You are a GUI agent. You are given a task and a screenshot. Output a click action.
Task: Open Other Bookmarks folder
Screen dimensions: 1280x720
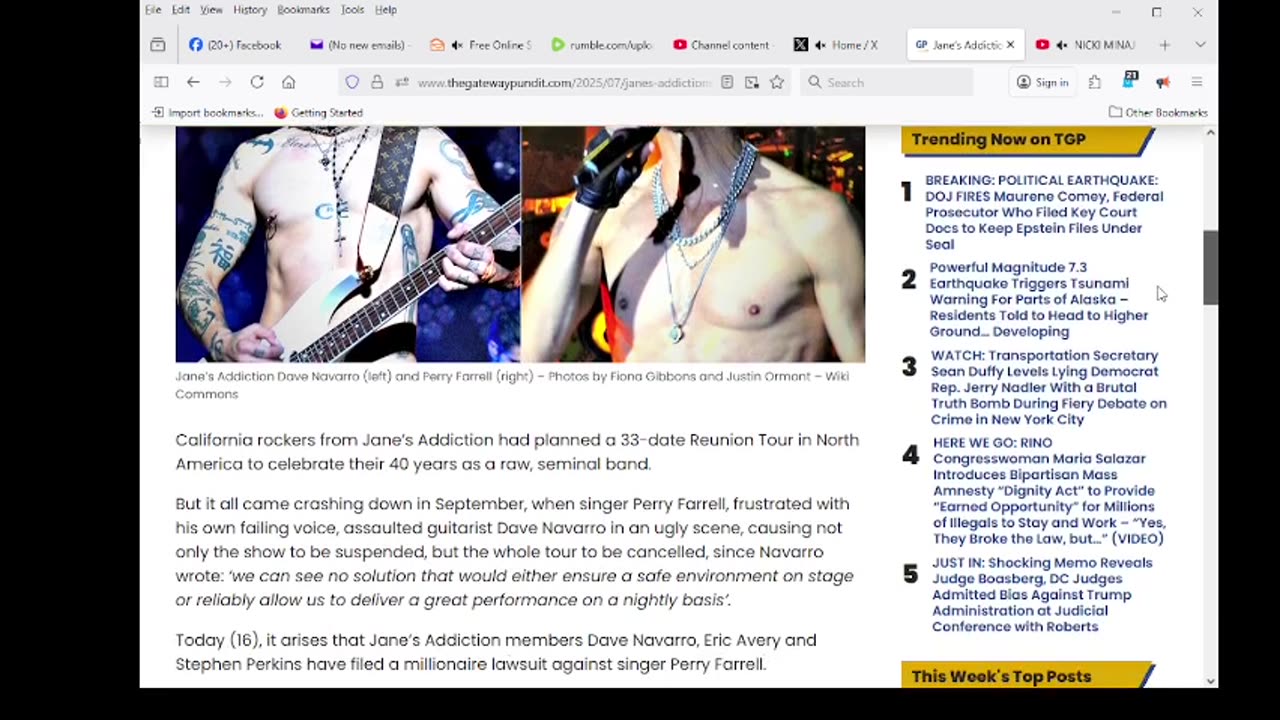point(1158,112)
